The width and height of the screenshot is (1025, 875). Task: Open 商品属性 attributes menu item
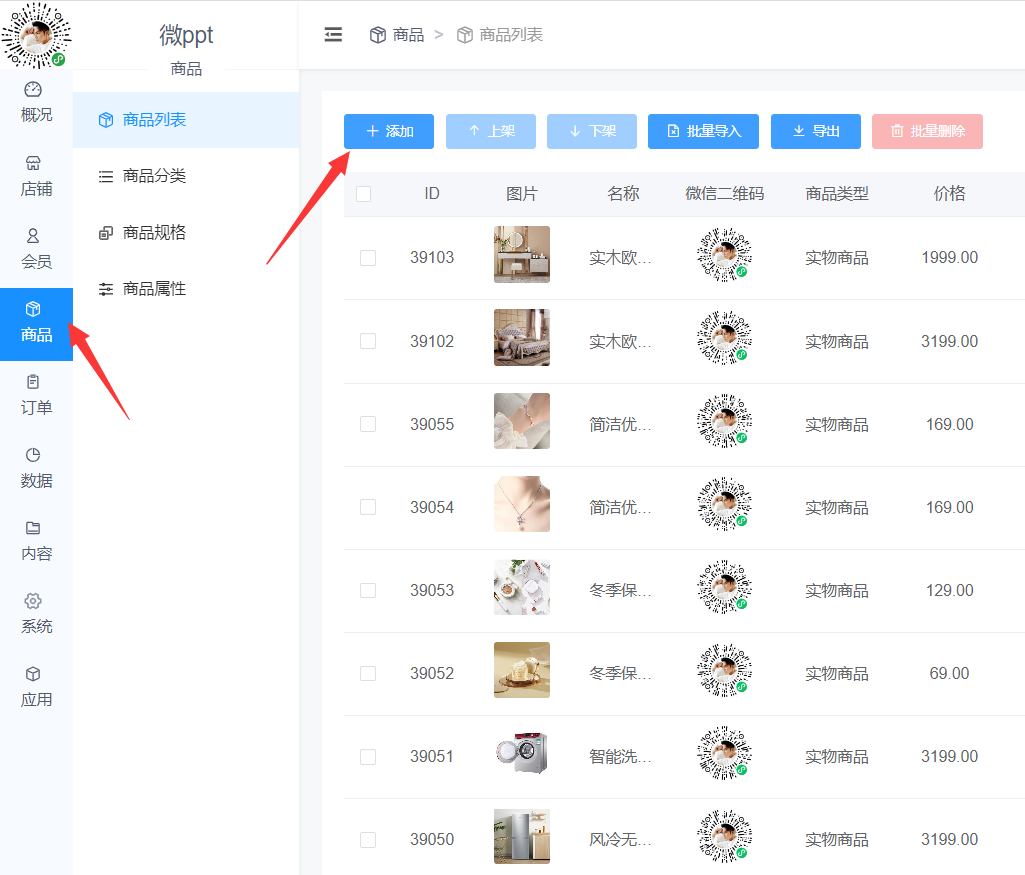(x=153, y=289)
